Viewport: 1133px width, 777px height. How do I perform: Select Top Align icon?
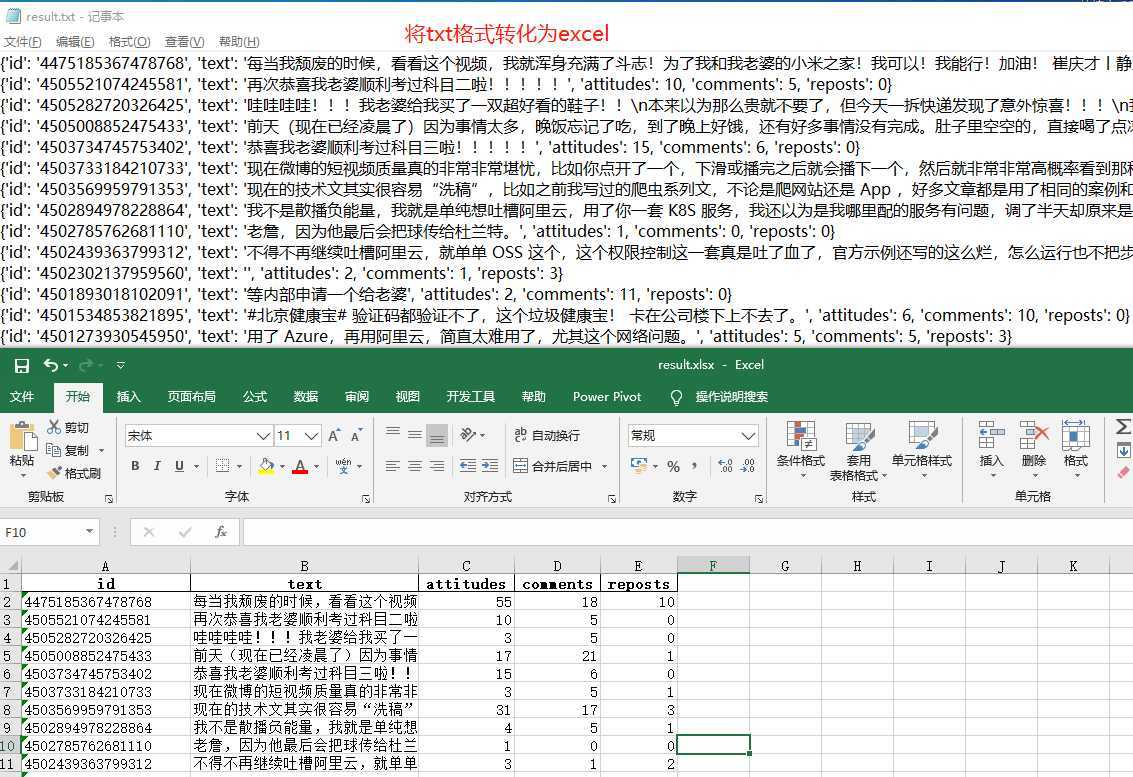[x=392, y=434]
